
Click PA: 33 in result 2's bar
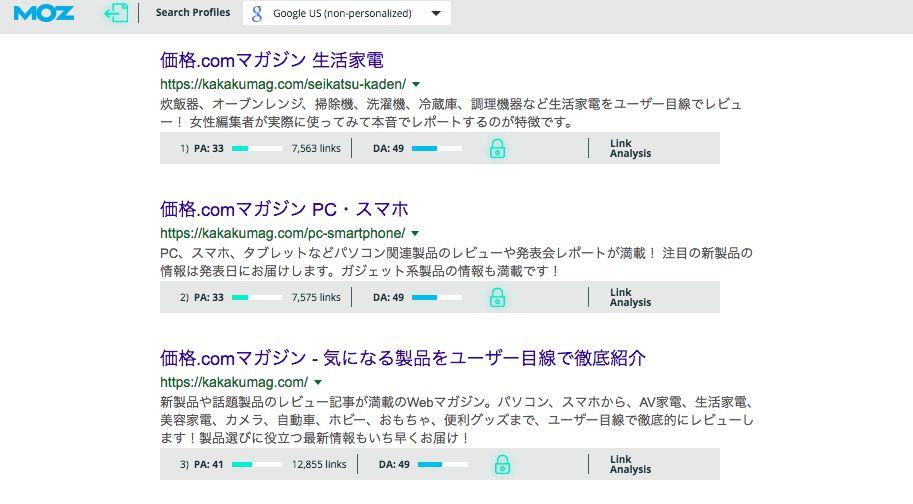(208, 297)
